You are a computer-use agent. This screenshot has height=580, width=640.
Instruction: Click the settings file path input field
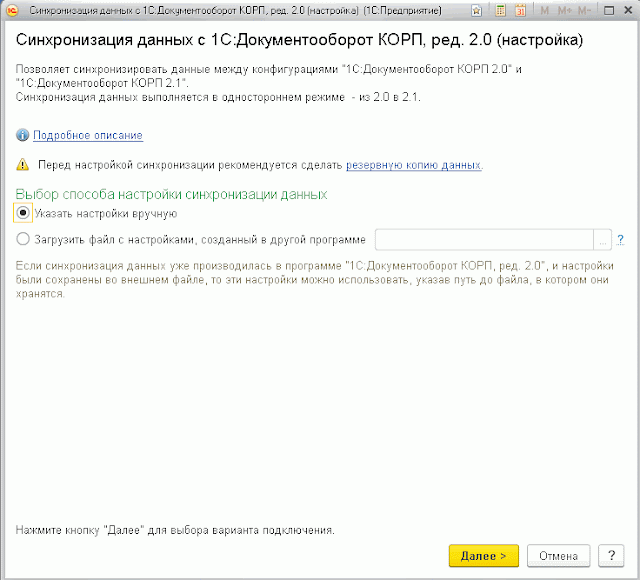(484, 240)
